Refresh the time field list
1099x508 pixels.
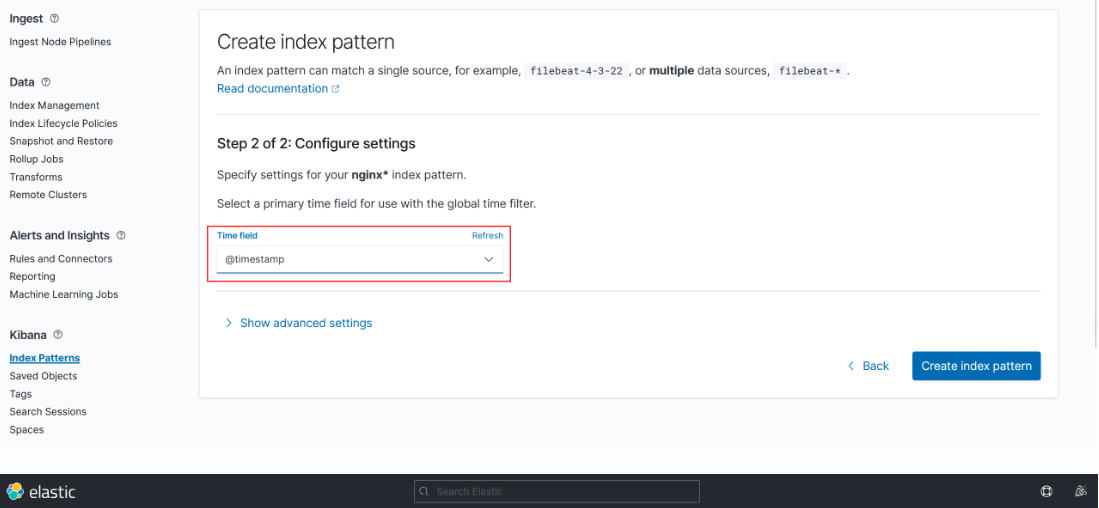click(x=487, y=236)
